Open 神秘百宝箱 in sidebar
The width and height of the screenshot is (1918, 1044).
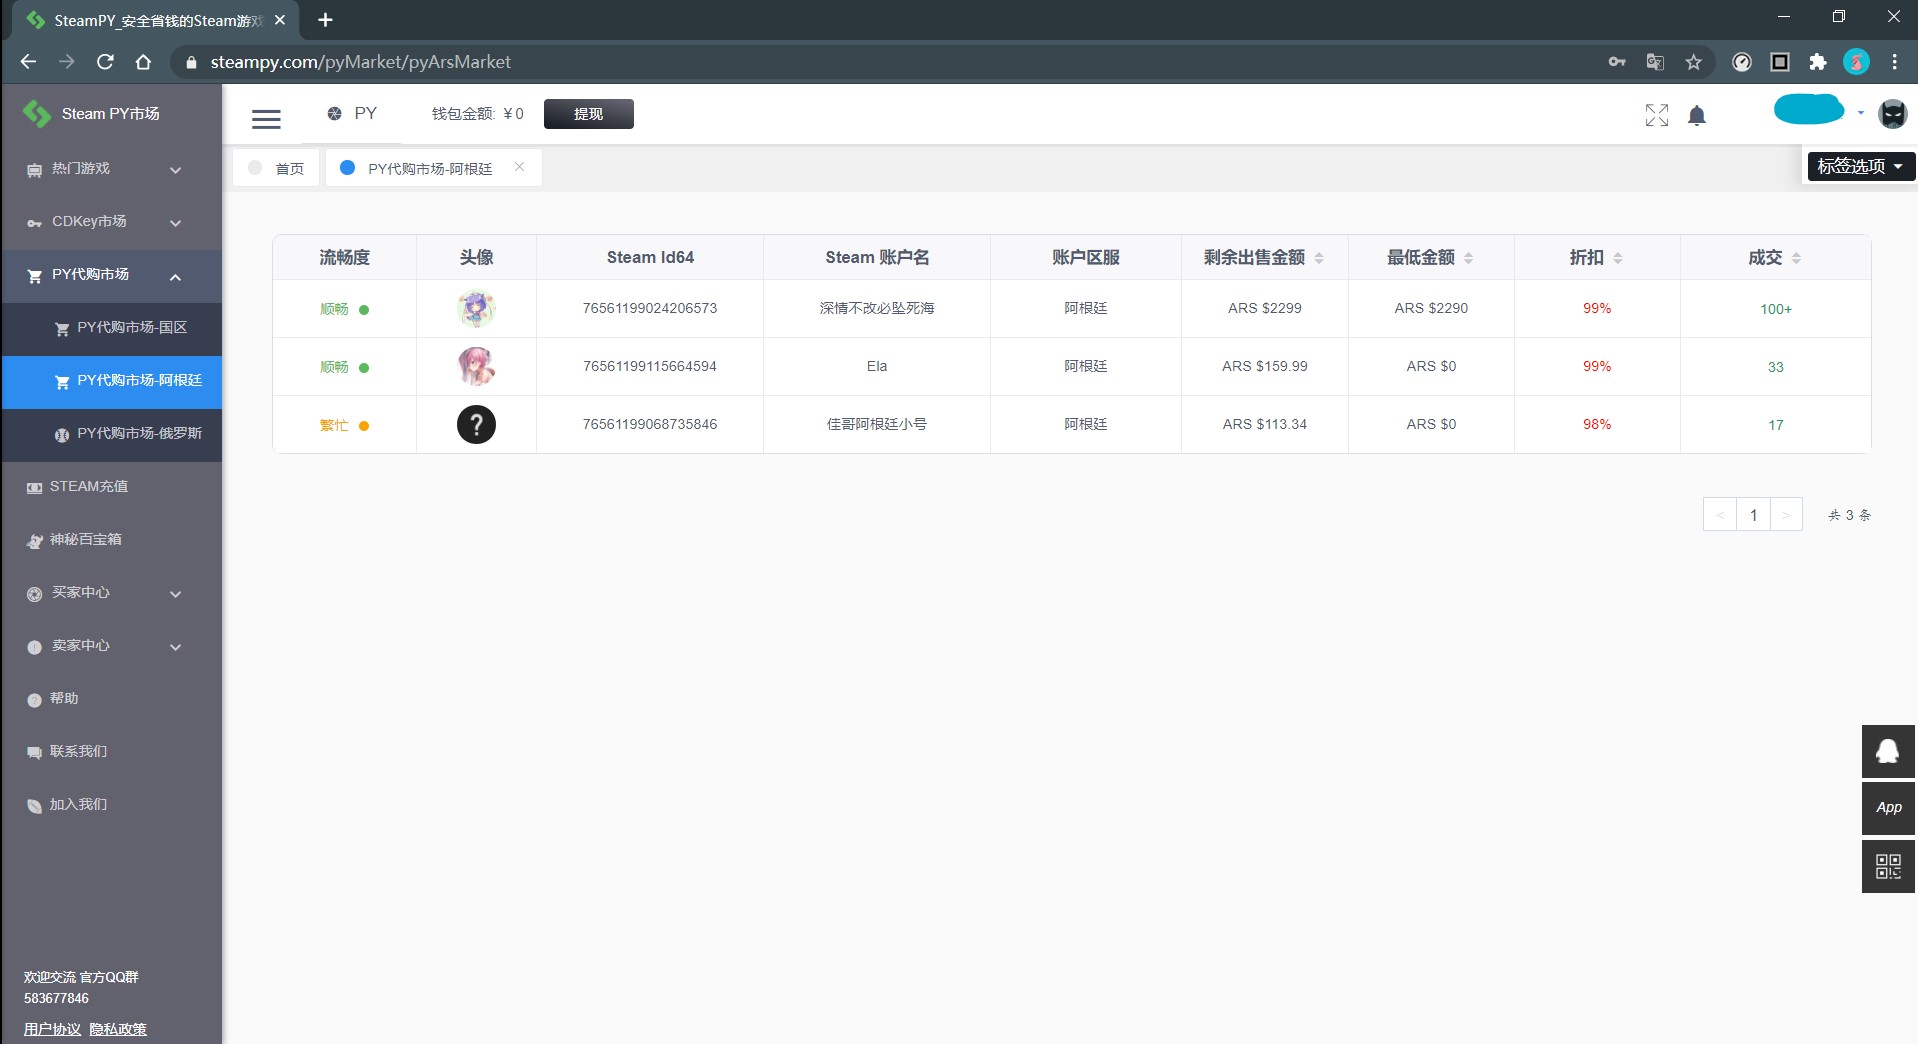coord(111,540)
